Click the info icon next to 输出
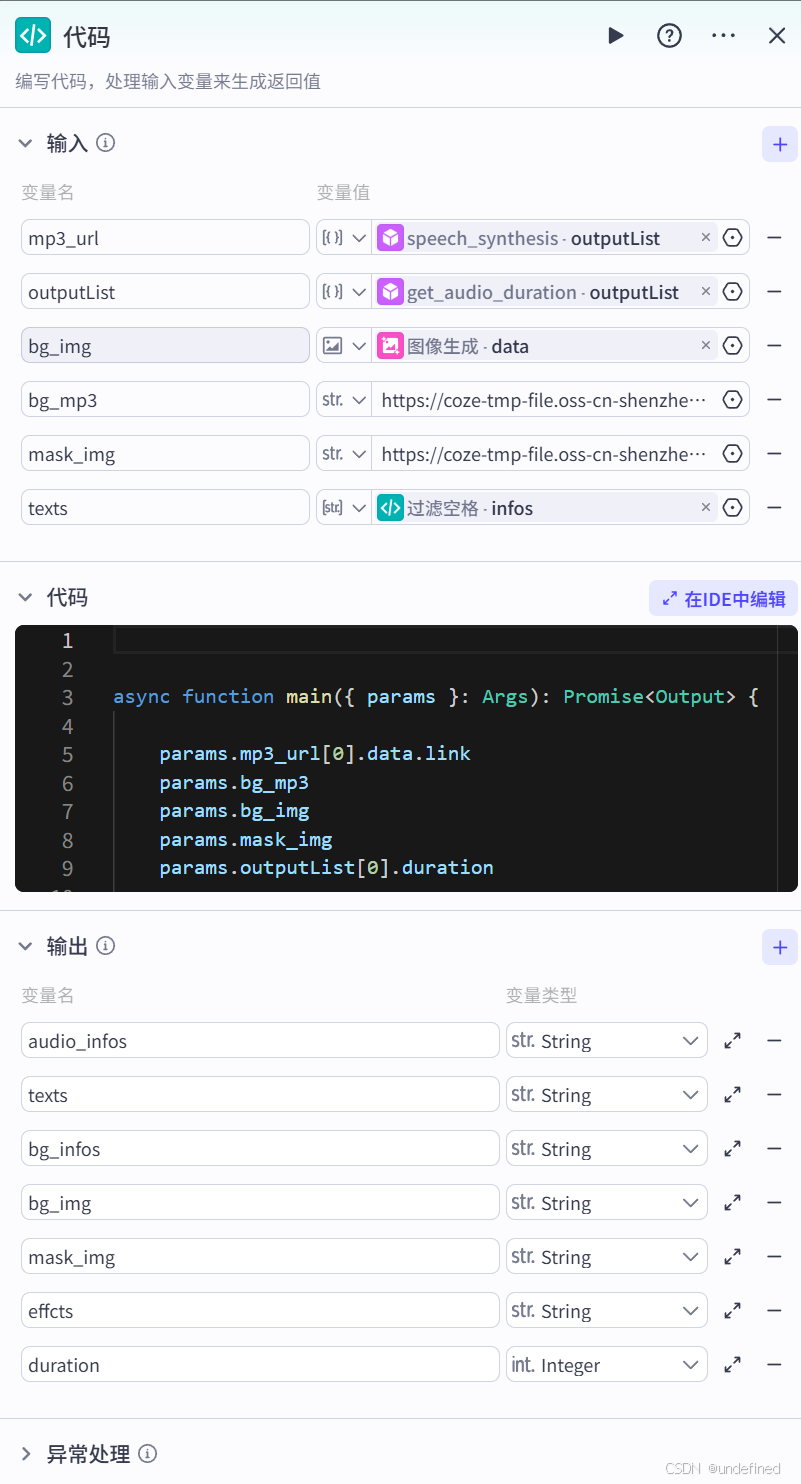 point(105,945)
